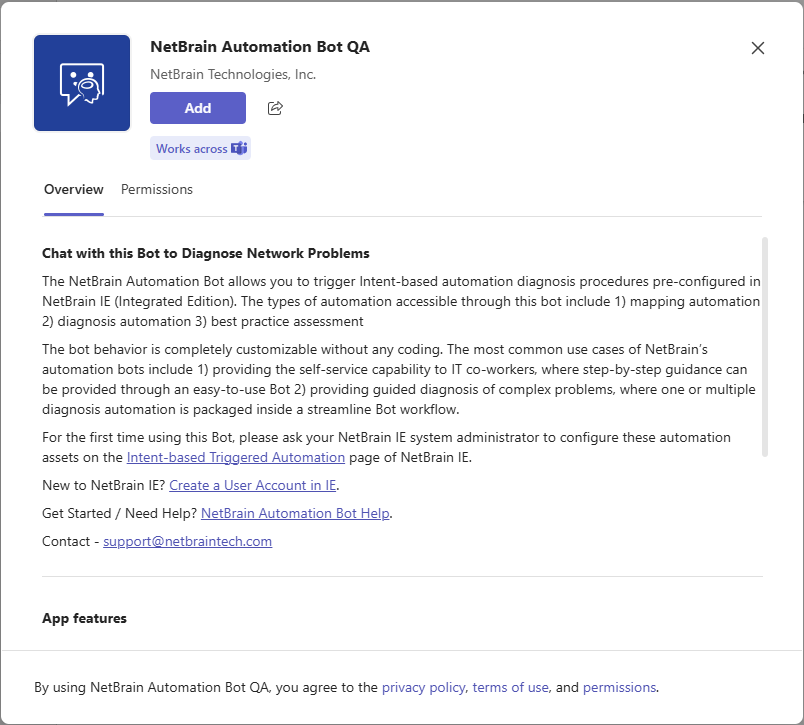This screenshot has height=725, width=804.
Task: Click the NetBrain bot logo icon
Action: (x=82, y=83)
